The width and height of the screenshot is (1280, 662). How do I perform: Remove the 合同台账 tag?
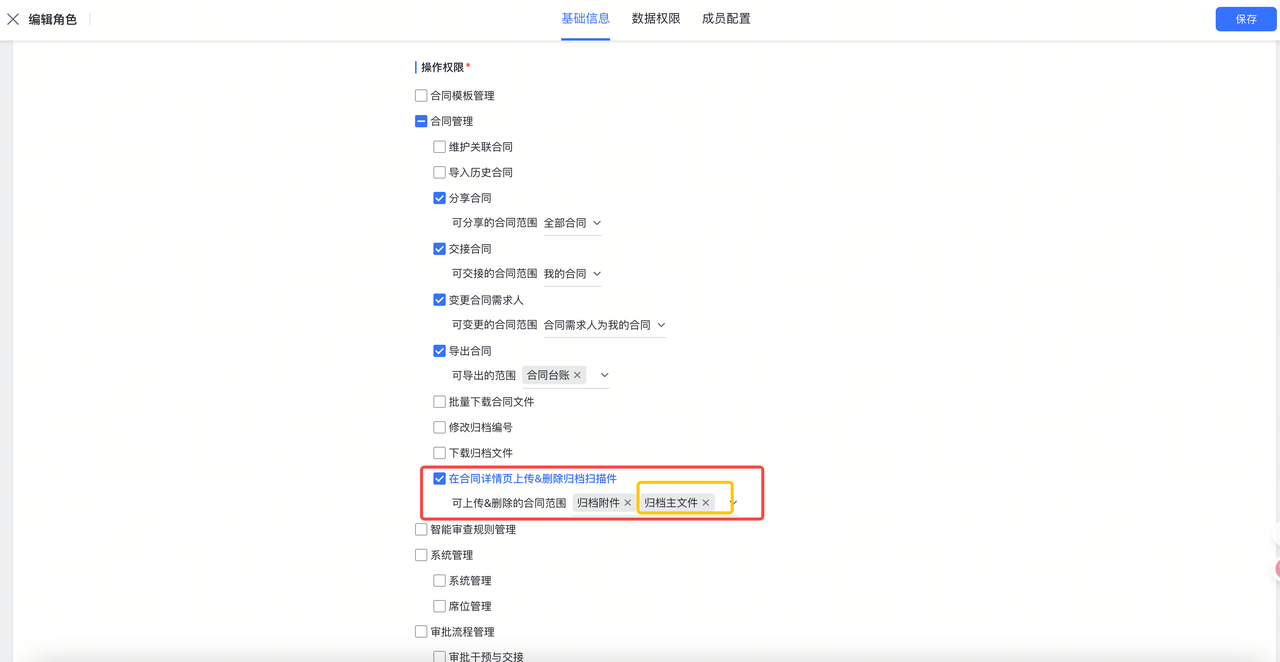(578, 375)
